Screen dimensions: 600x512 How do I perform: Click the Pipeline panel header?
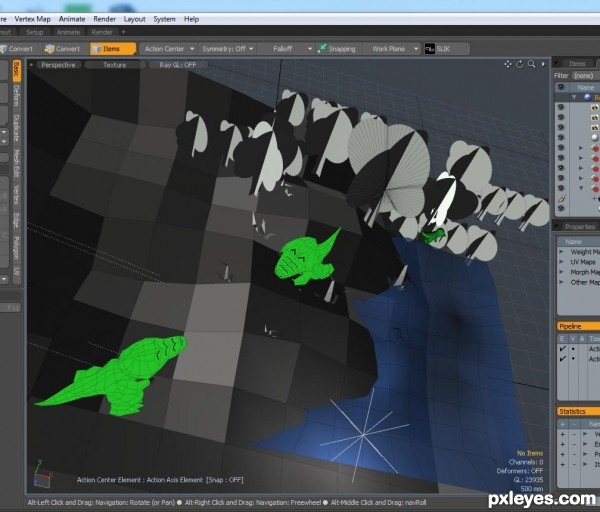[578, 326]
